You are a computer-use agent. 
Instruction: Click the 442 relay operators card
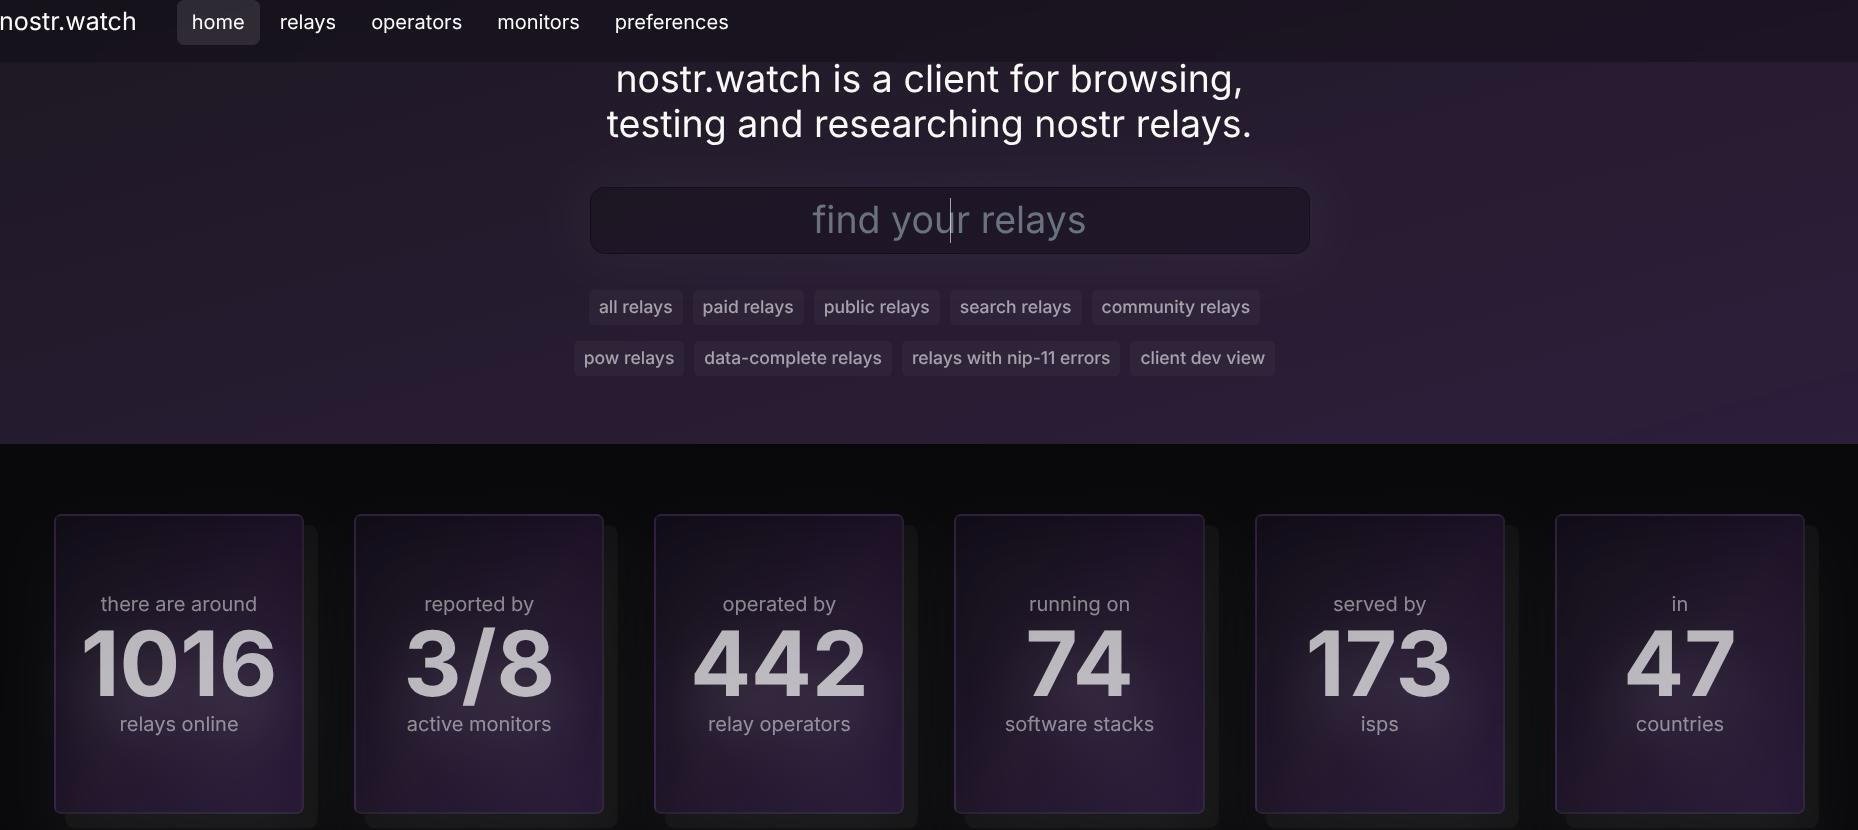(779, 664)
